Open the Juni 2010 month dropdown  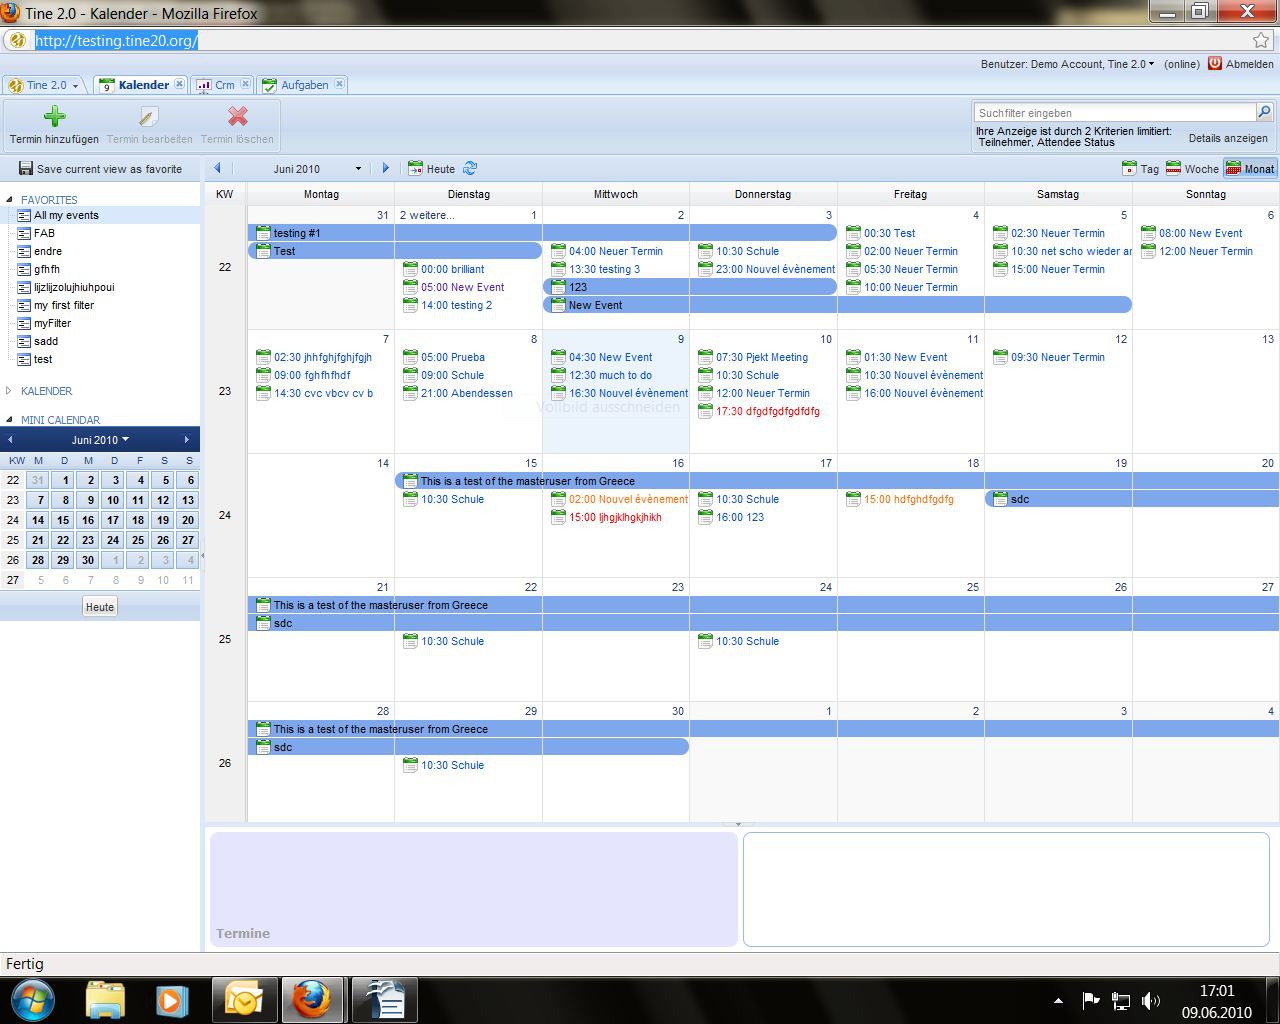358,169
